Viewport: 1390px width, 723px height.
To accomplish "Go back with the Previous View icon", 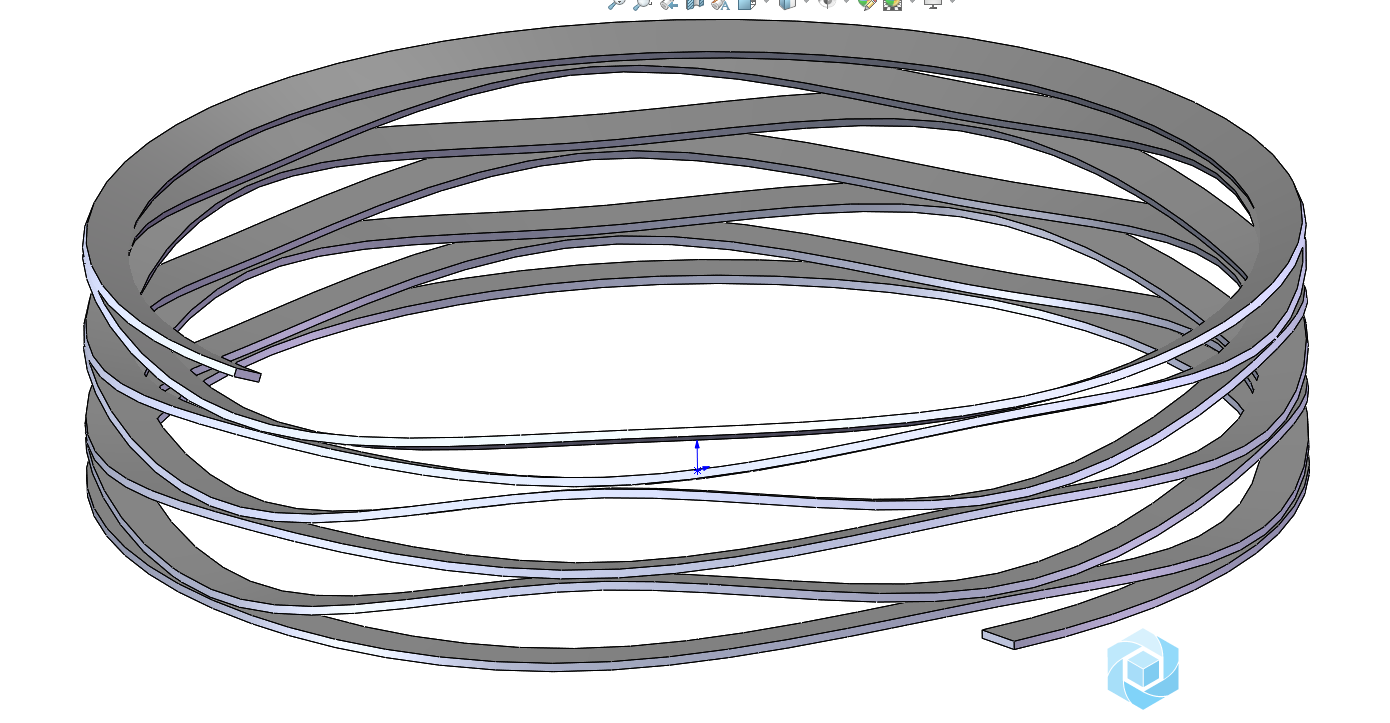I will [669, 3].
